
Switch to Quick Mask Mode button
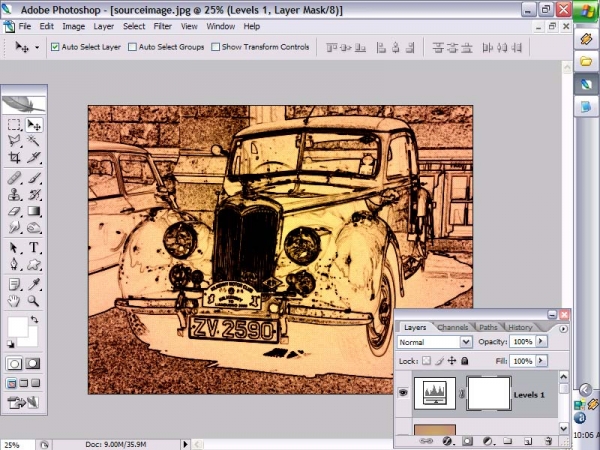click(33, 364)
